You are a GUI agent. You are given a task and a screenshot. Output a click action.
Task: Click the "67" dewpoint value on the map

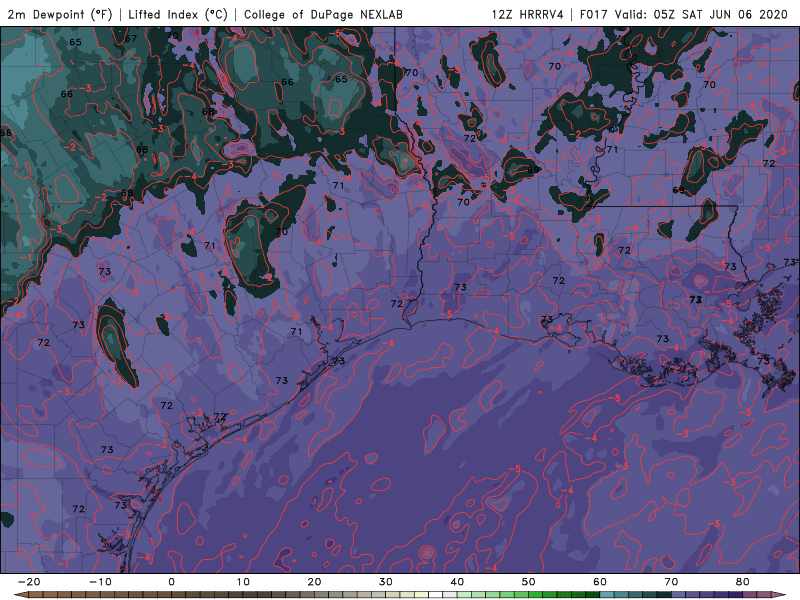coord(131,38)
